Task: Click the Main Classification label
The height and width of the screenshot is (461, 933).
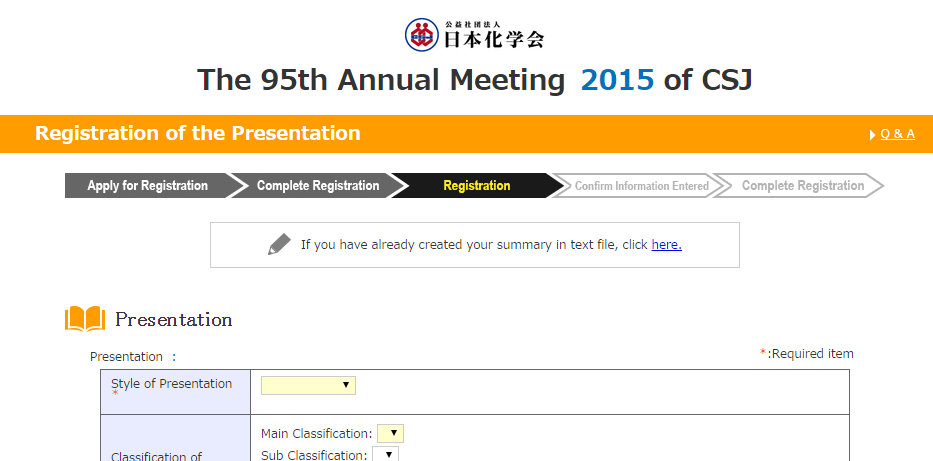Action: [317, 434]
